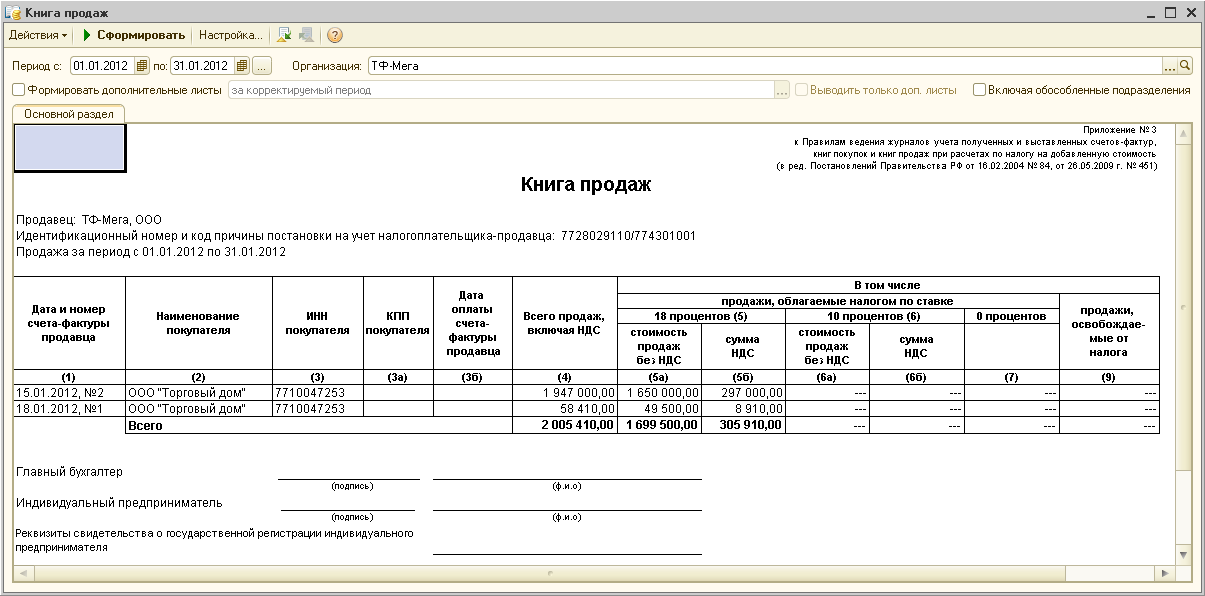Select cell 18.01.2012, №1
1205x596 pixels.
[69, 409]
